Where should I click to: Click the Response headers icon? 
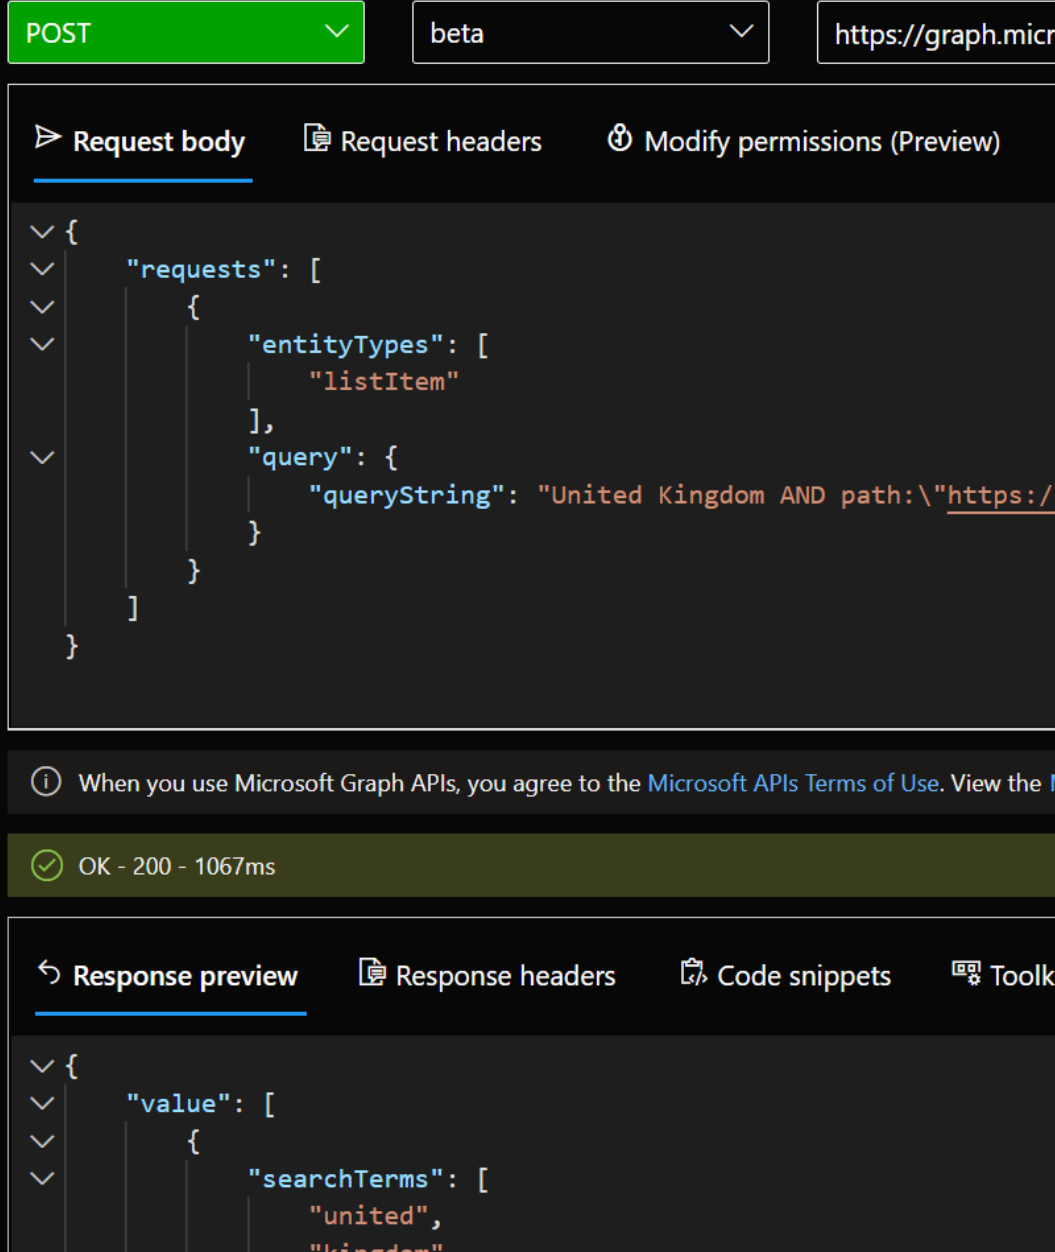(x=372, y=972)
